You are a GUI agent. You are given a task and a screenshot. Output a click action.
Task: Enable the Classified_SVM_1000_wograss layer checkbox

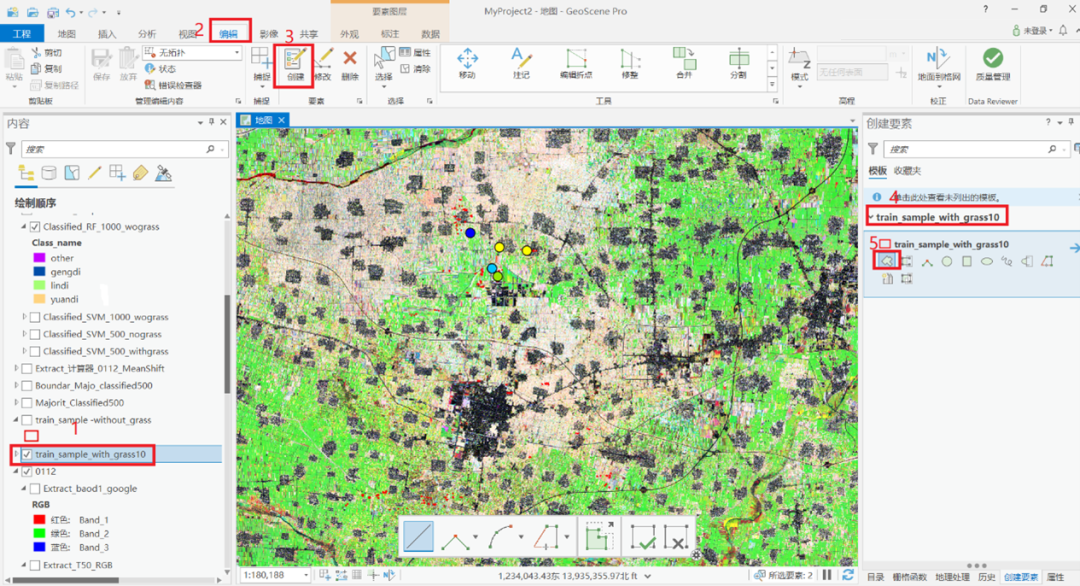(x=36, y=317)
